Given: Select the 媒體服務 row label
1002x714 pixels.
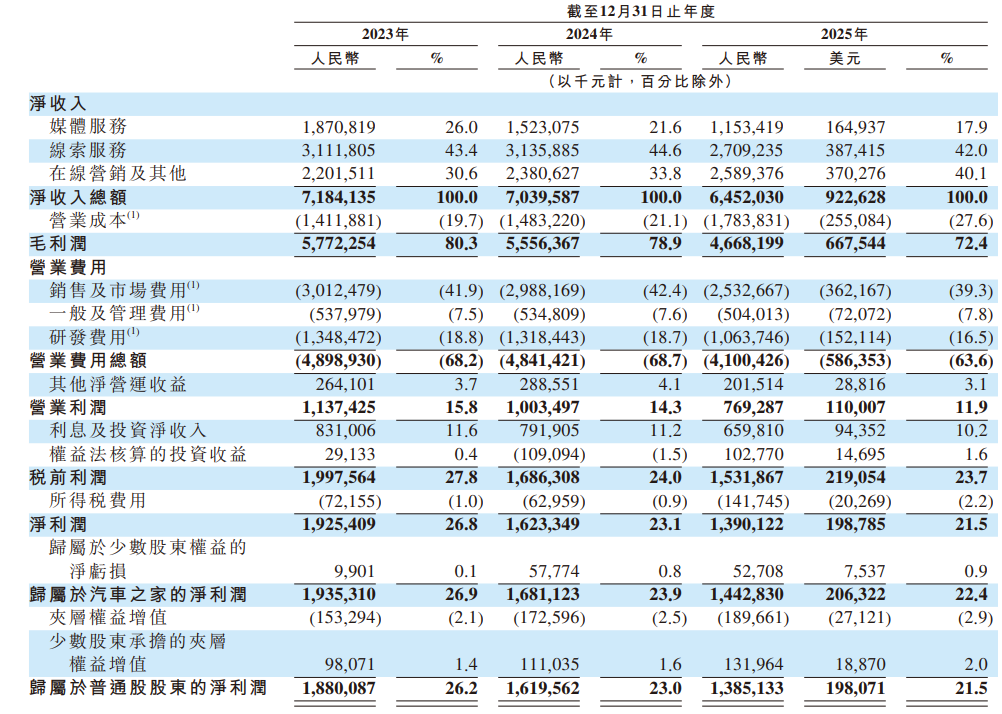Looking at the screenshot, I should pyautogui.click(x=89, y=127).
